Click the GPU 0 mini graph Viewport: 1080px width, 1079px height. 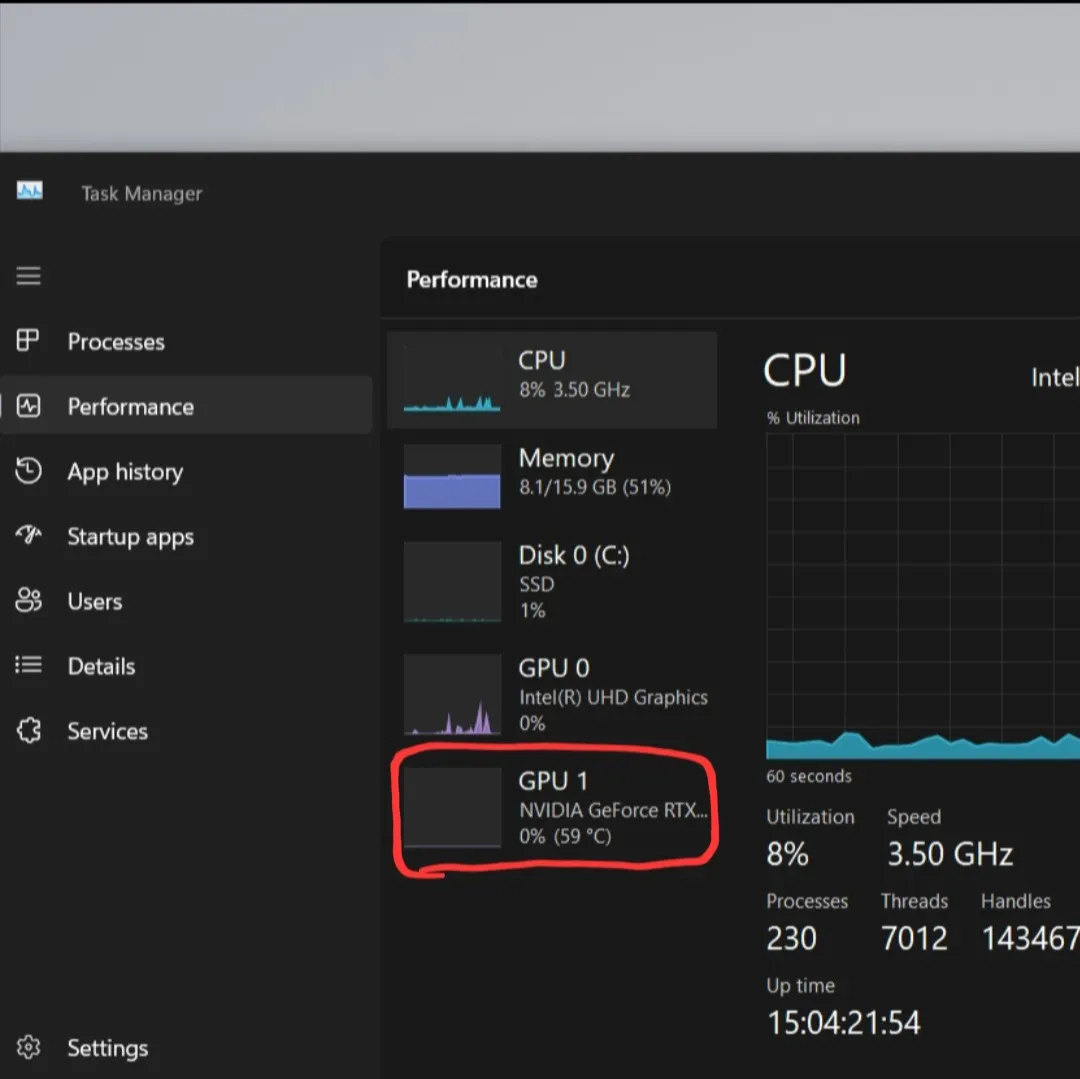(x=452, y=694)
